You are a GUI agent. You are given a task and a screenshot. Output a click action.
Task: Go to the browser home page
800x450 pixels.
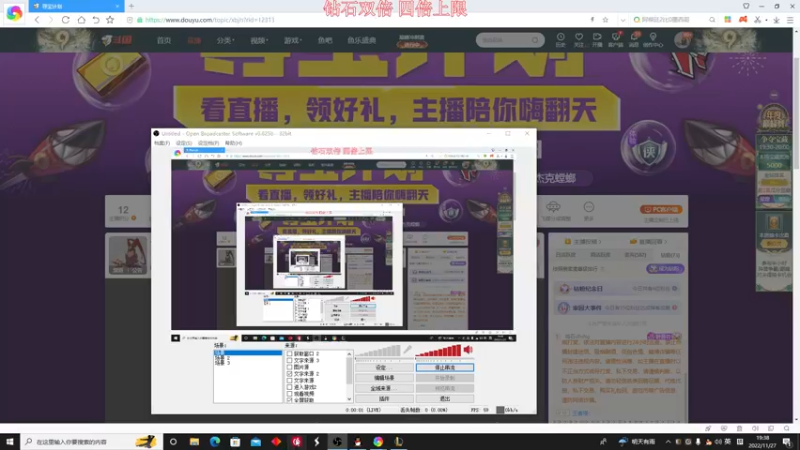pos(81,20)
